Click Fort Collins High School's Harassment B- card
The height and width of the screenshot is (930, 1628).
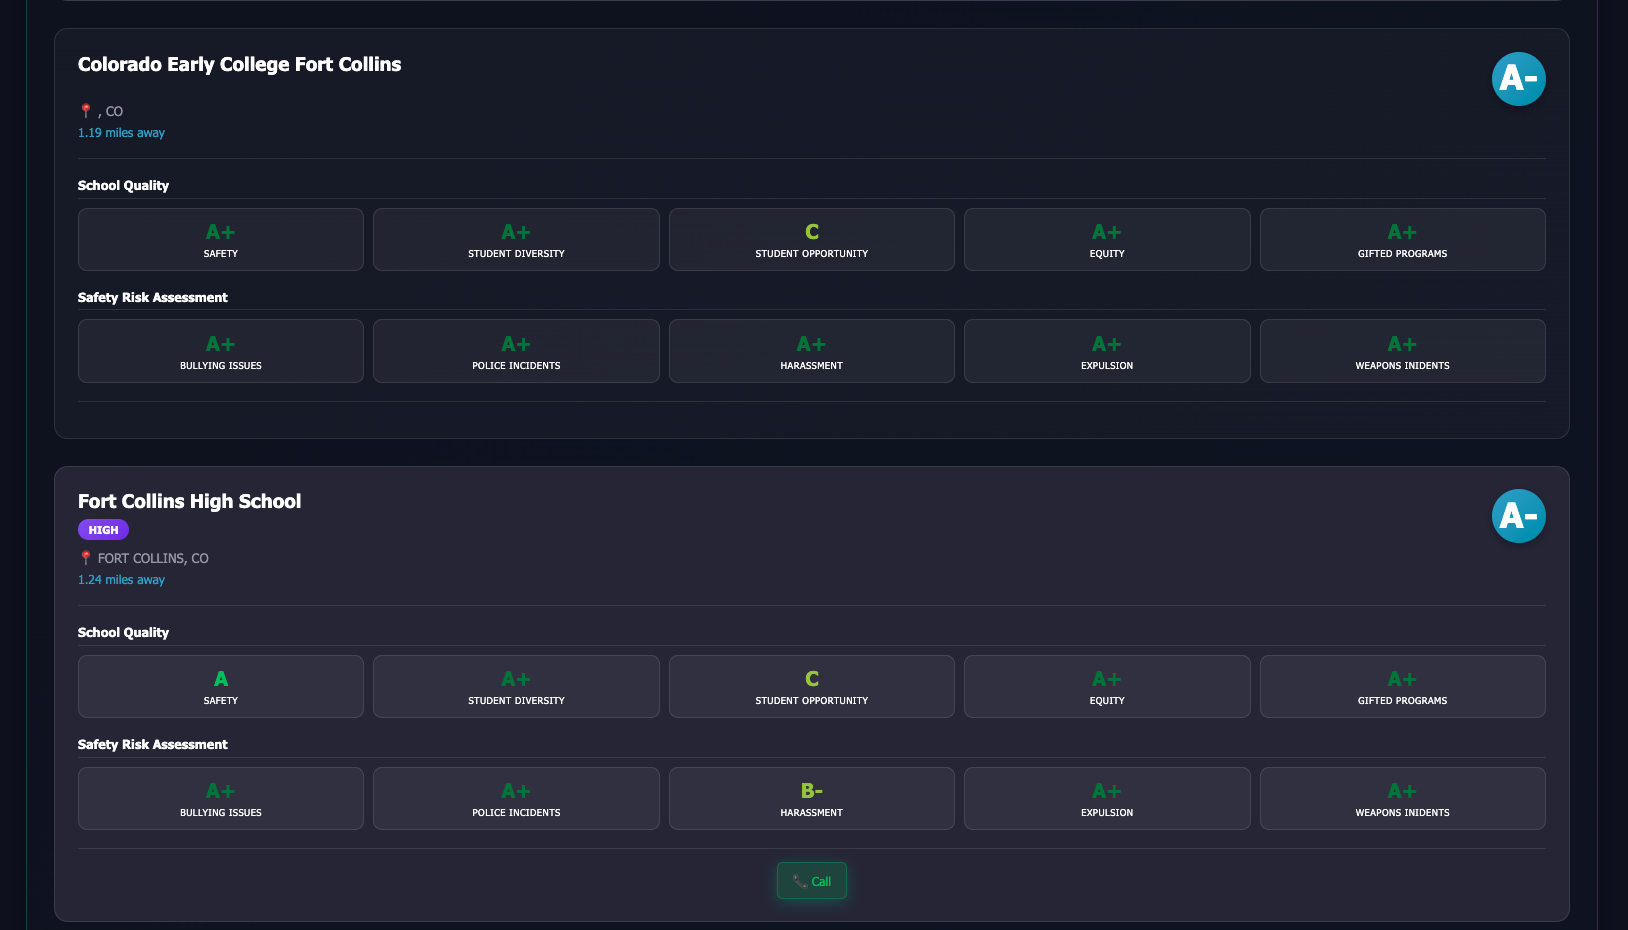coord(811,798)
